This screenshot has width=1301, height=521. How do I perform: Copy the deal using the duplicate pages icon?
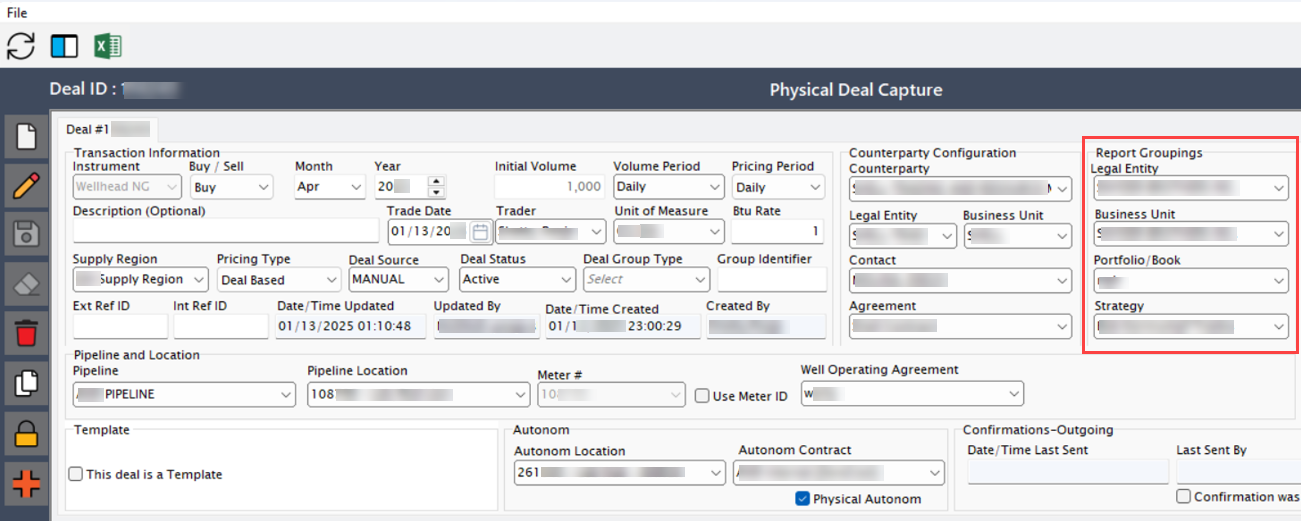click(27, 383)
